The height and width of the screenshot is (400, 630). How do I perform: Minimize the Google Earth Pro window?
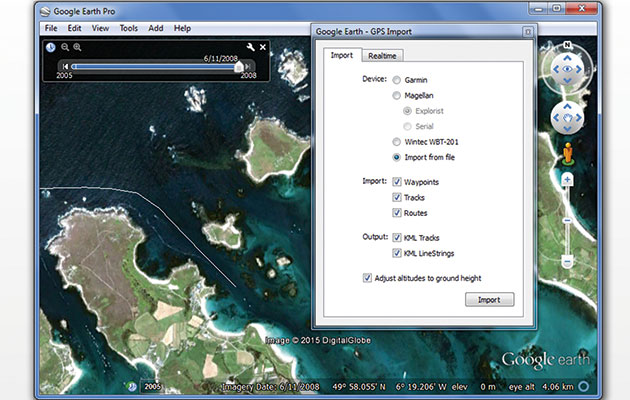(539, 9)
